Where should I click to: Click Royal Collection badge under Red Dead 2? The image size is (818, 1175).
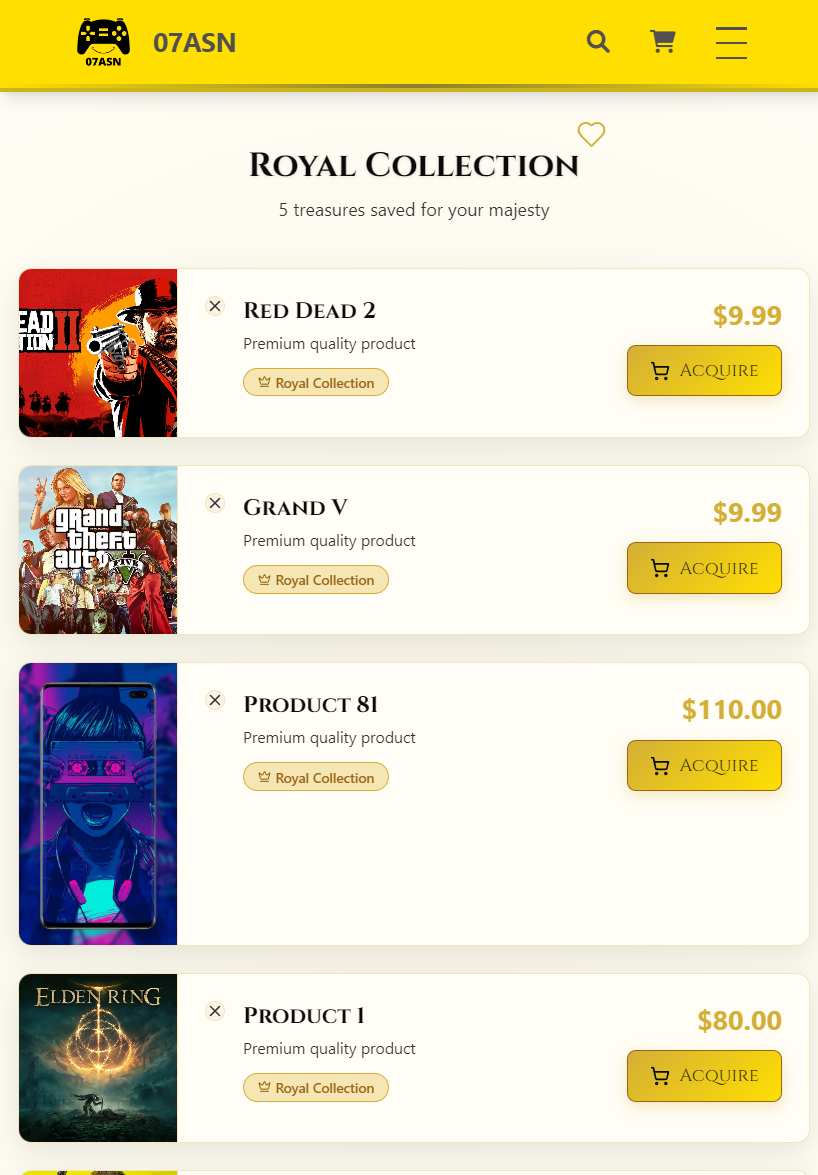click(x=316, y=383)
